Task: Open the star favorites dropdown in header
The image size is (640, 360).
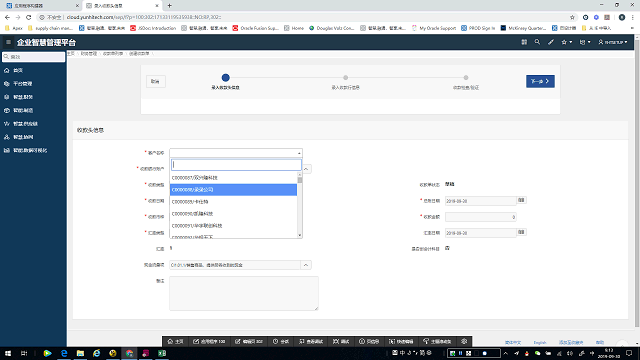Action: coord(567,42)
